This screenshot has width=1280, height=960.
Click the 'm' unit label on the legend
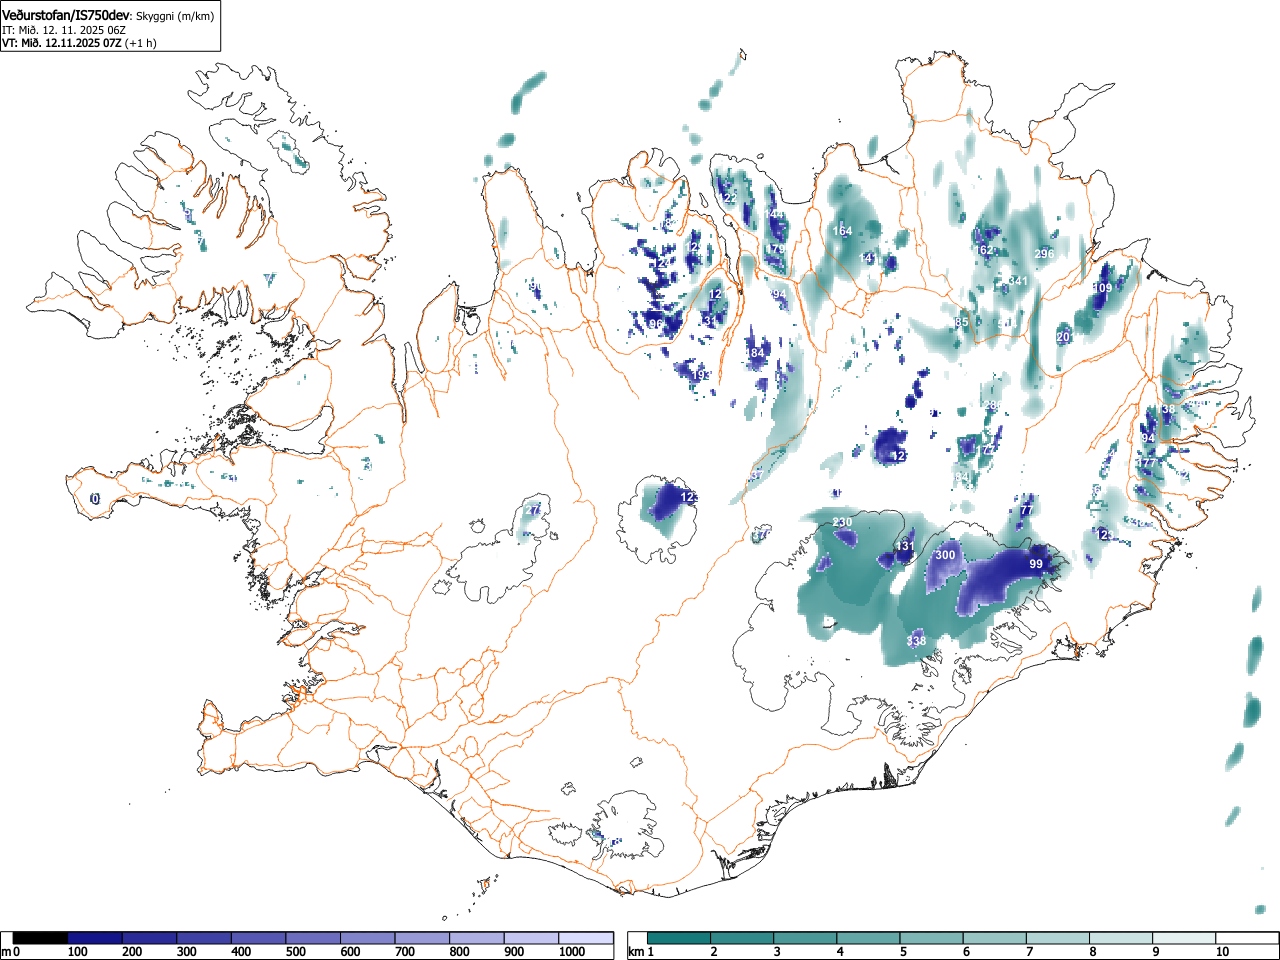[6, 952]
